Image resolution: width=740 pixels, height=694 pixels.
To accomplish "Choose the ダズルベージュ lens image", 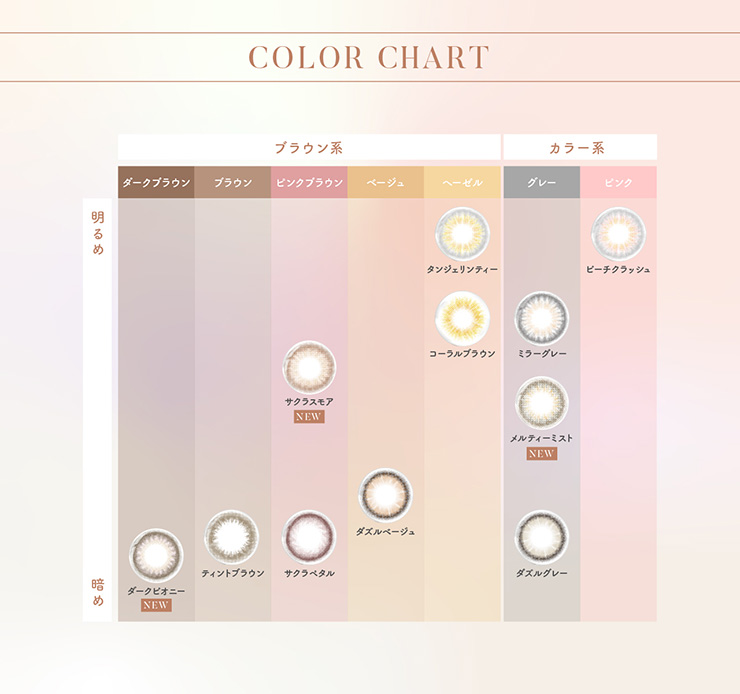I will tap(385, 495).
